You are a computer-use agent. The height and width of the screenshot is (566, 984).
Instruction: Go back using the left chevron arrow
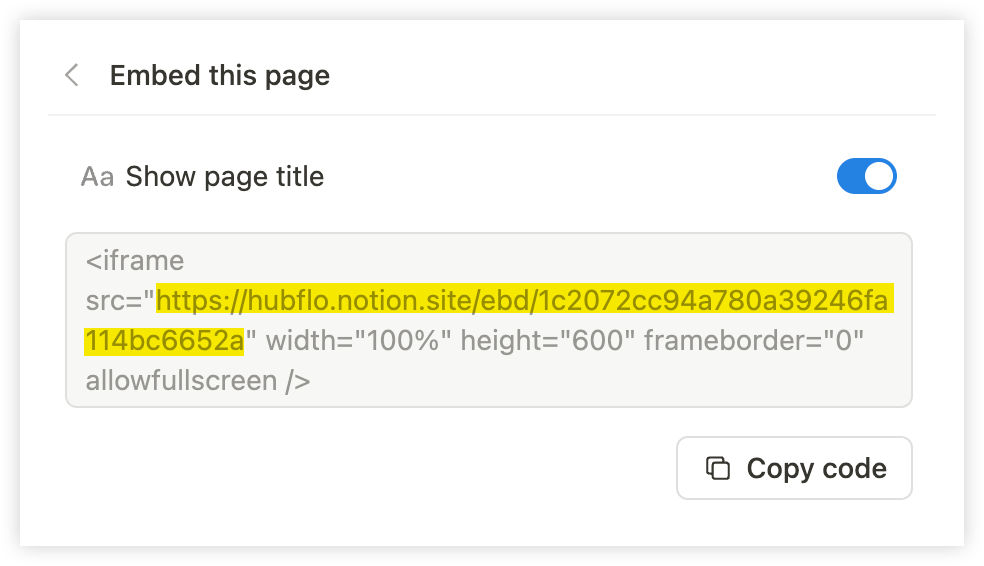[x=72, y=75]
